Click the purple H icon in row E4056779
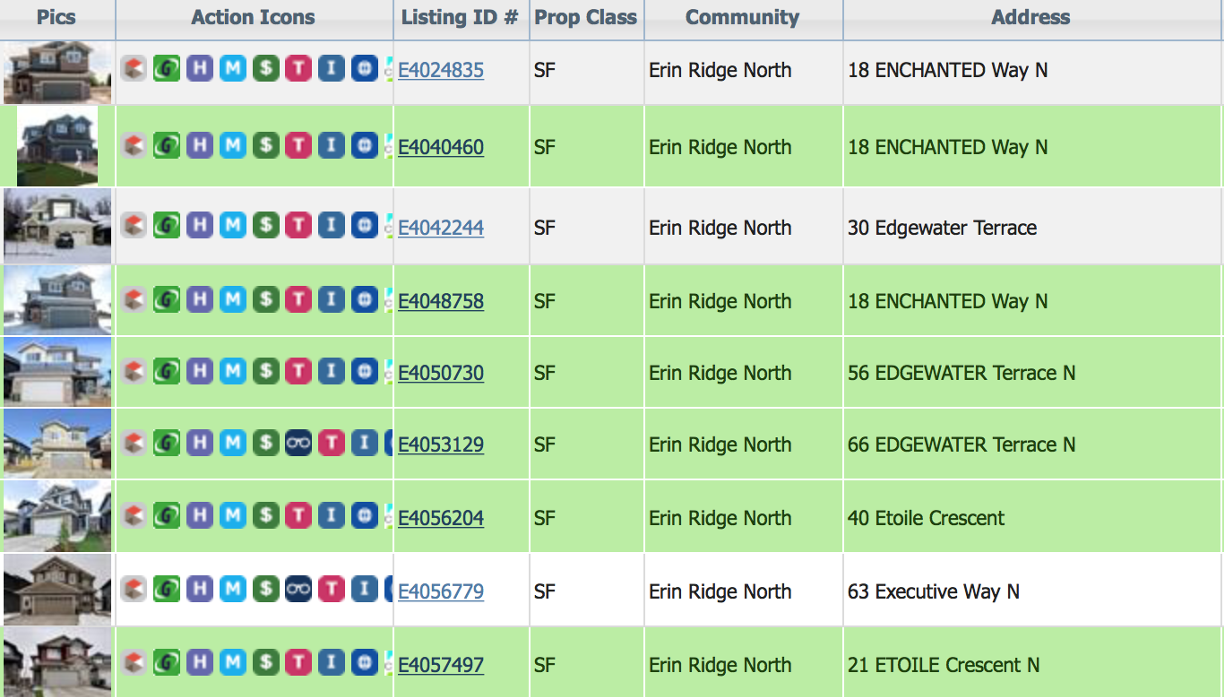The image size is (1224, 697). click(200, 590)
